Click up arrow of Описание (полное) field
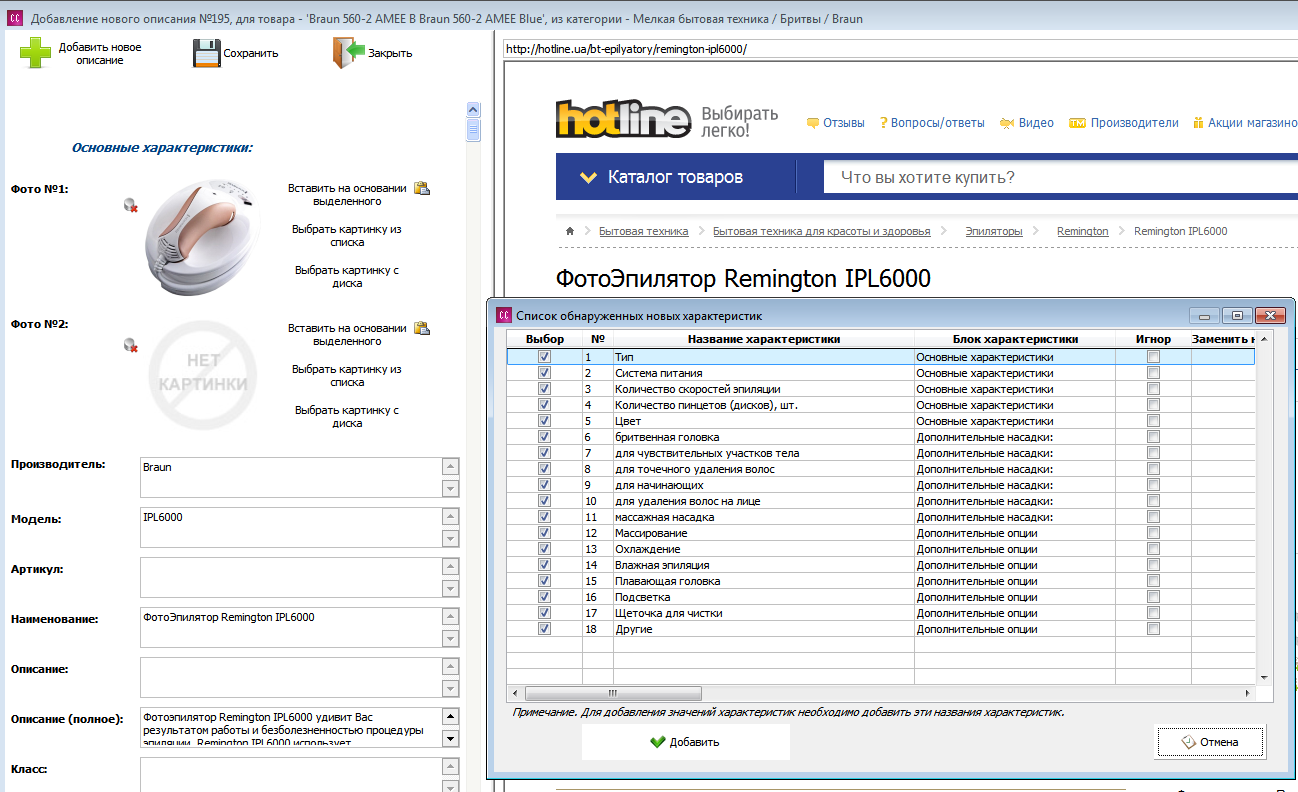The image size is (1298, 792). click(x=451, y=717)
